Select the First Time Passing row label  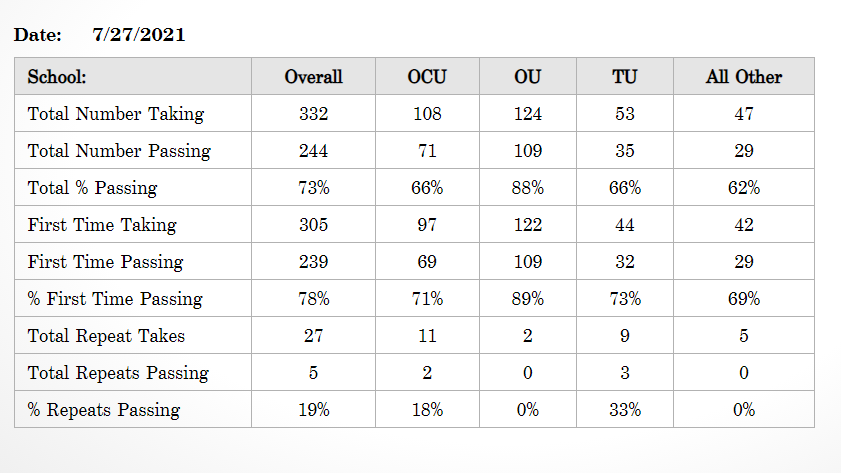click(106, 262)
